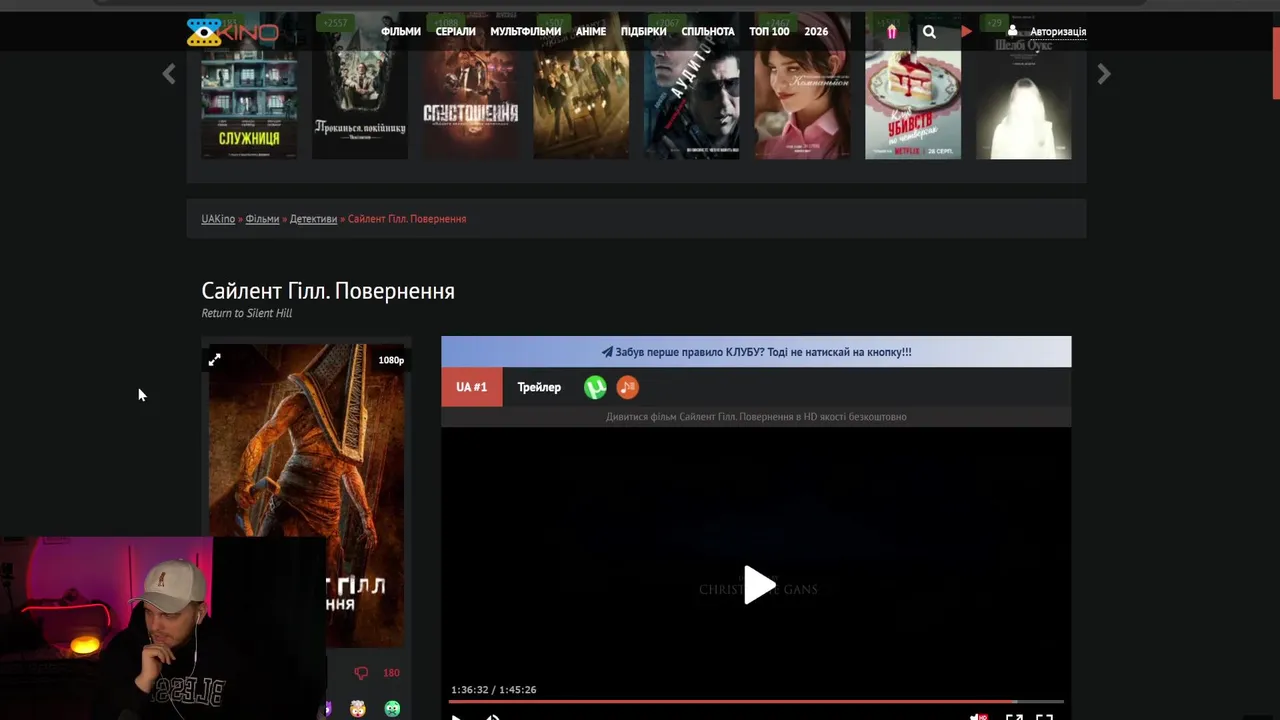The image size is (1280, 720).
Task: React with the mind-blown emoji
Action: [358, 708]
